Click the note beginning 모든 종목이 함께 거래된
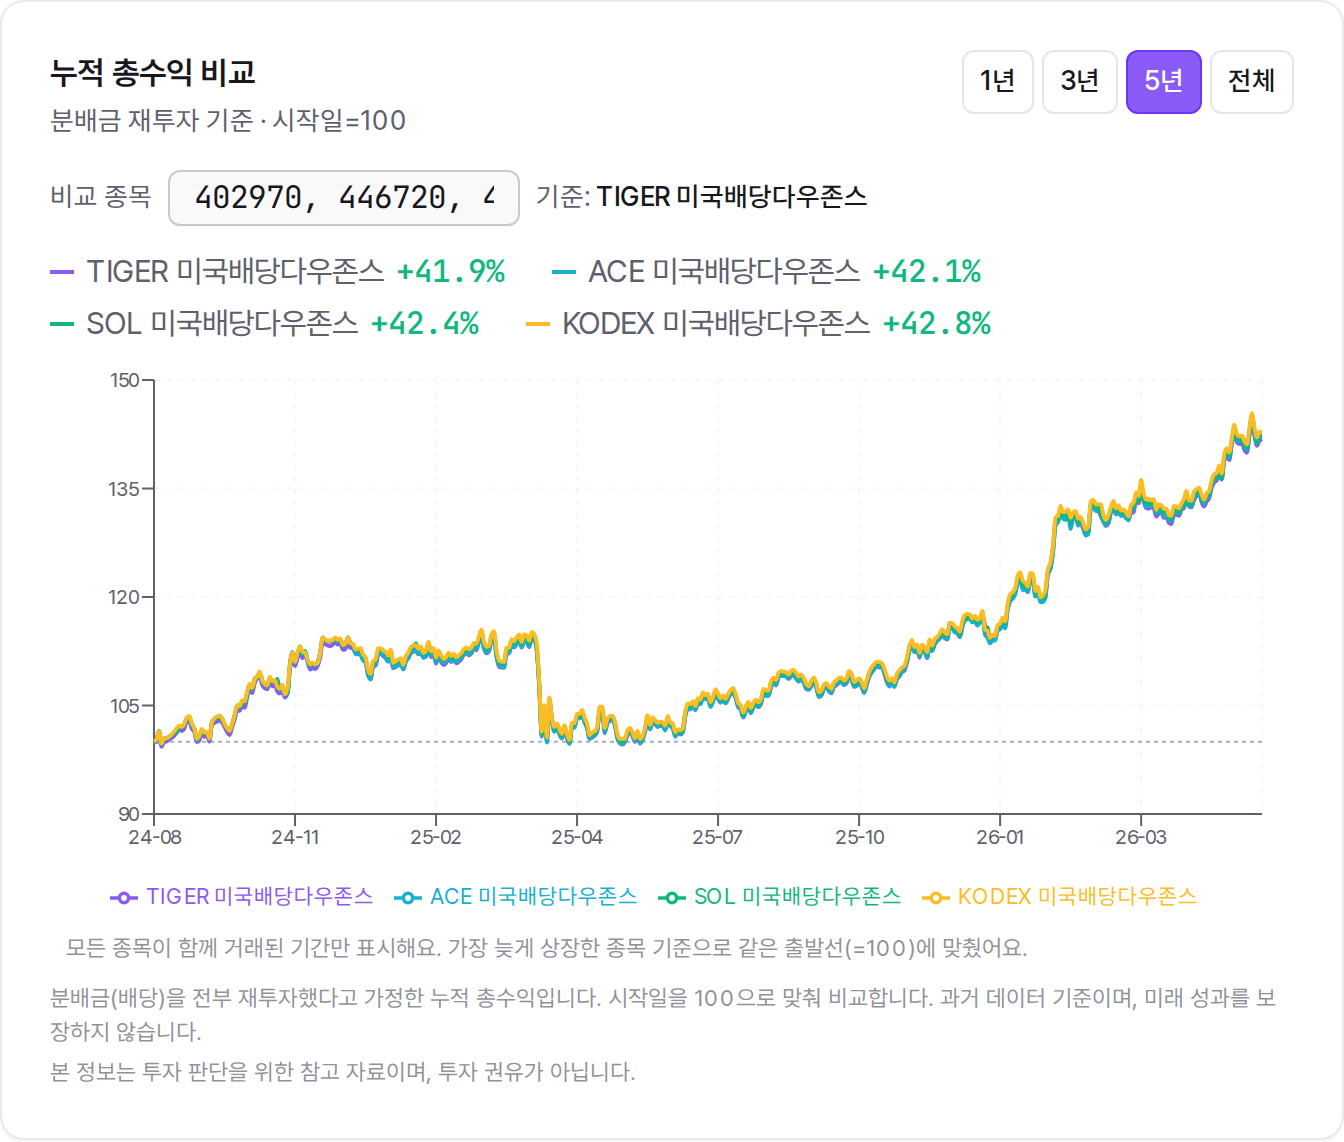This screenshot has height=1142, width=1344. tap(547, 948)
